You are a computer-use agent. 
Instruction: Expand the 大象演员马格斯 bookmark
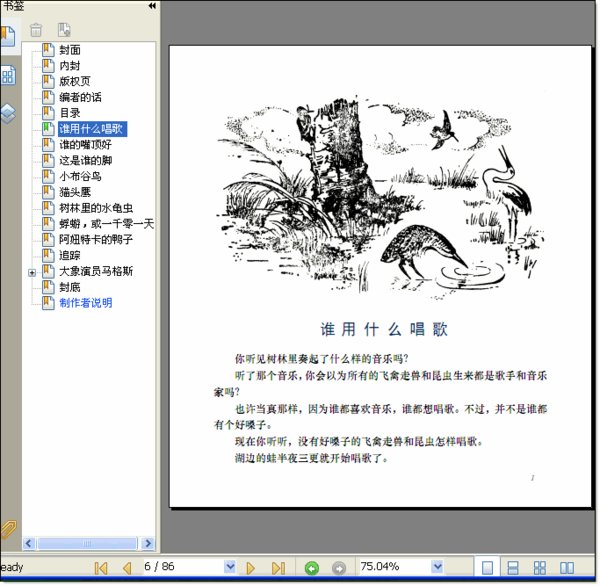pos(32,273)
